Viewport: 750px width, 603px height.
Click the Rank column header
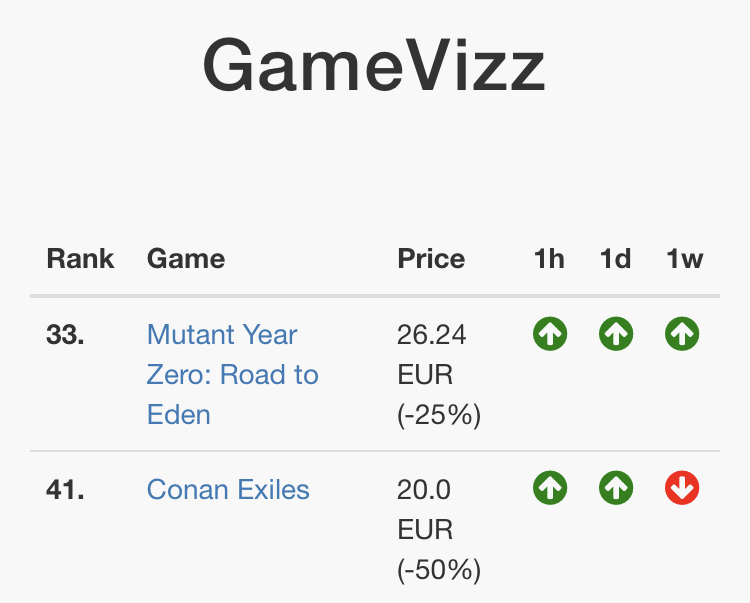click(x=80, y=259)
